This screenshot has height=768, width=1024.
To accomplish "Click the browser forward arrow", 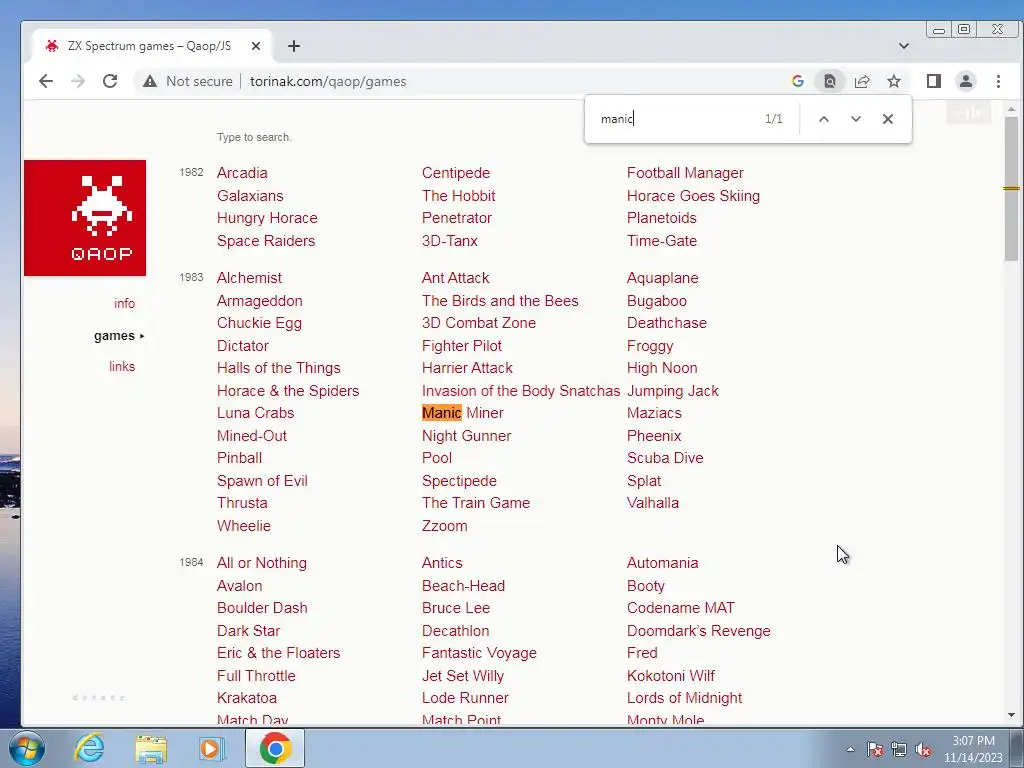I will click(x=78, y=81).
